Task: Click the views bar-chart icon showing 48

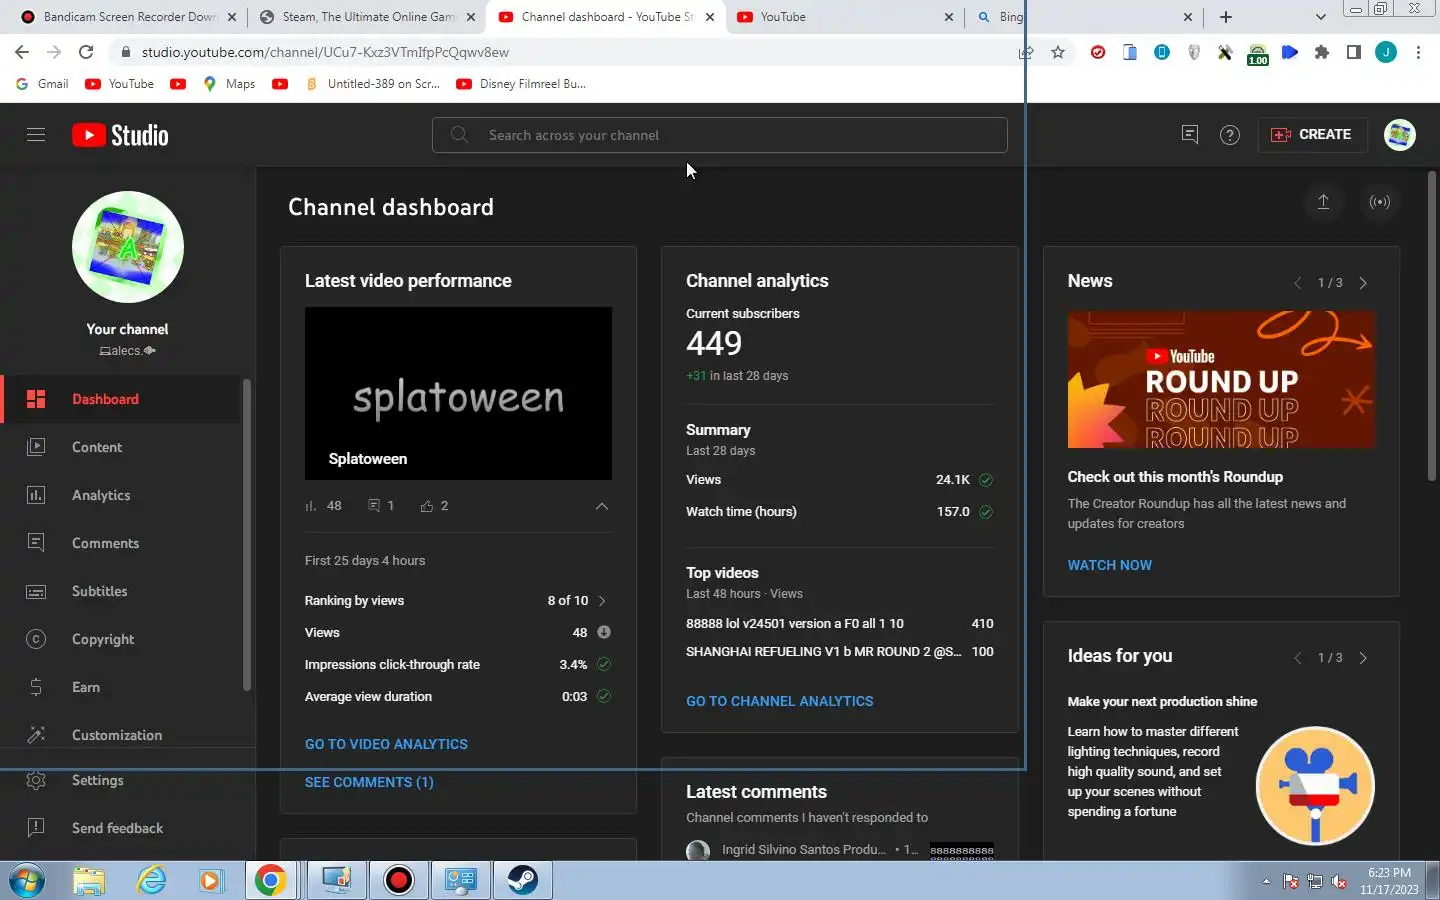Action: (310, 506)
